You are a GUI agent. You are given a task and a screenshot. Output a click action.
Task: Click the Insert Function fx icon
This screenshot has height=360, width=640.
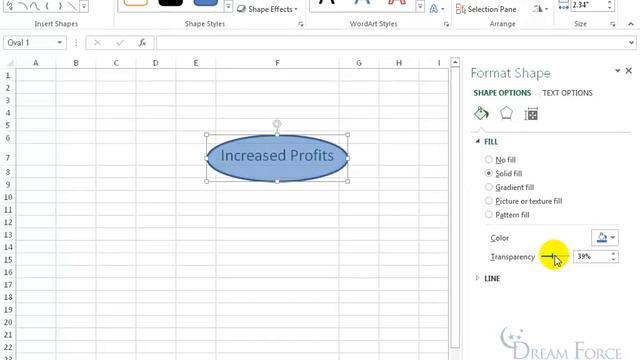pos(142,42)
